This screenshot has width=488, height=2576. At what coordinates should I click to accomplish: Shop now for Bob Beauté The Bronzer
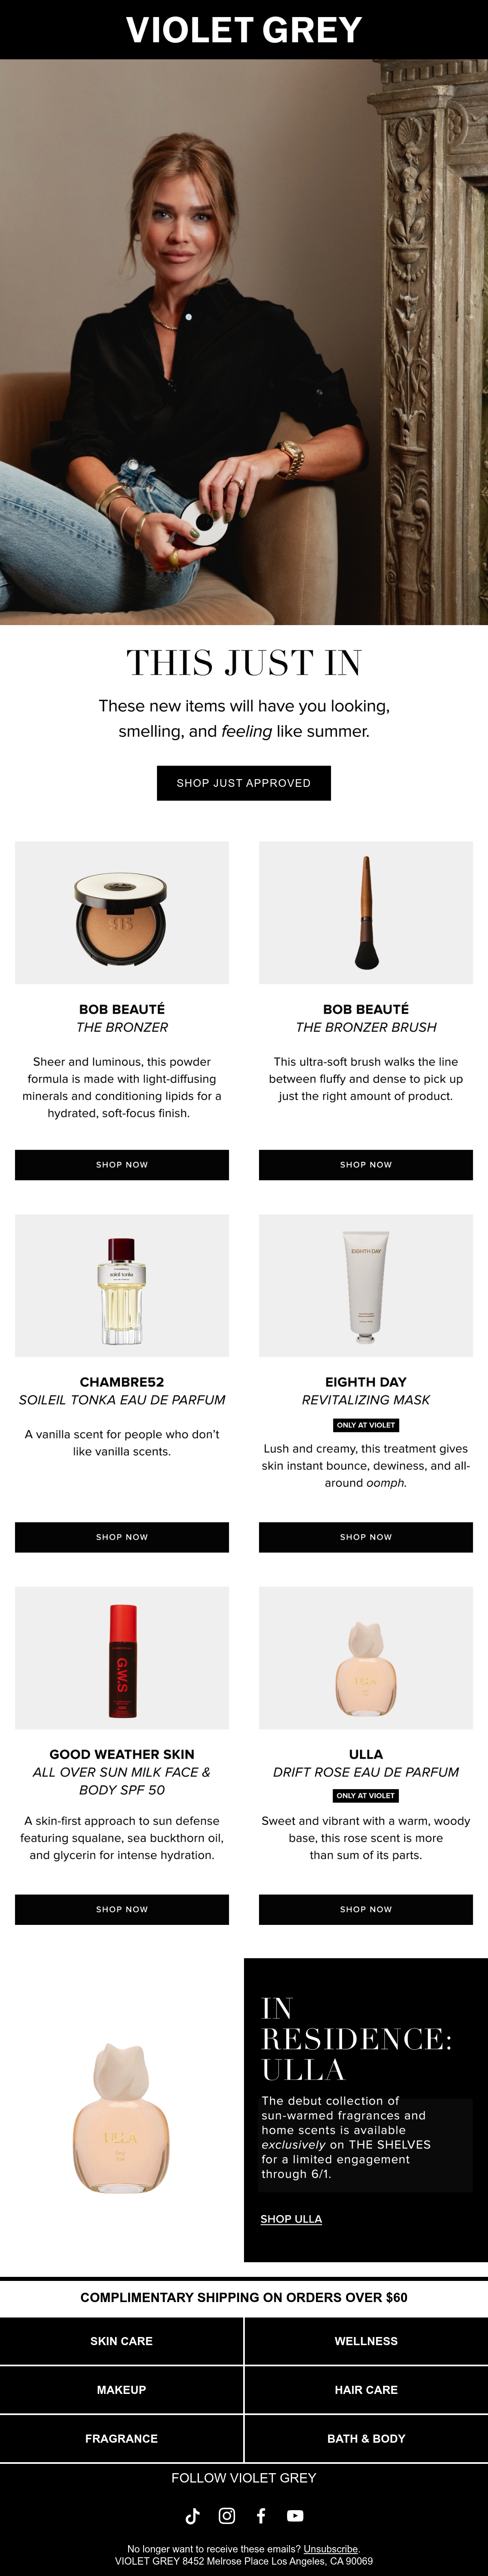(122, 1164)
